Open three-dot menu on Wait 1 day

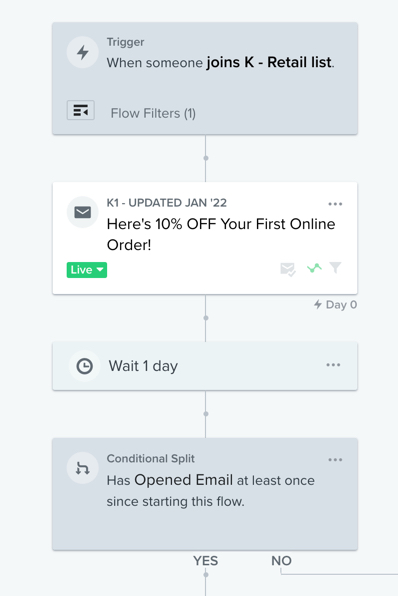click(x=333, y=365)
